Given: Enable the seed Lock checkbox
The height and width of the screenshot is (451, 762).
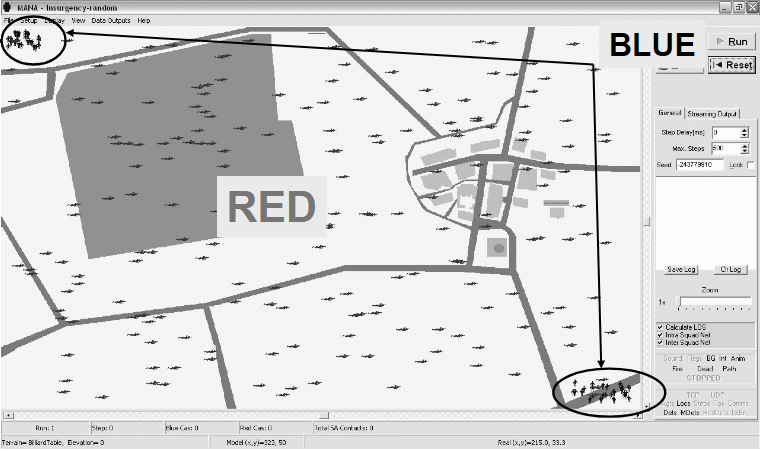Looking at the screenshot, I should [x=750, y=165].
